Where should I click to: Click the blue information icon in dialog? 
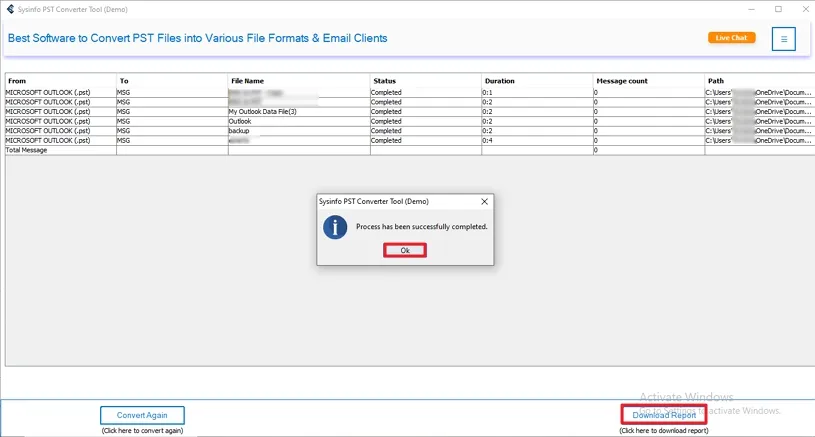(335, 227)
